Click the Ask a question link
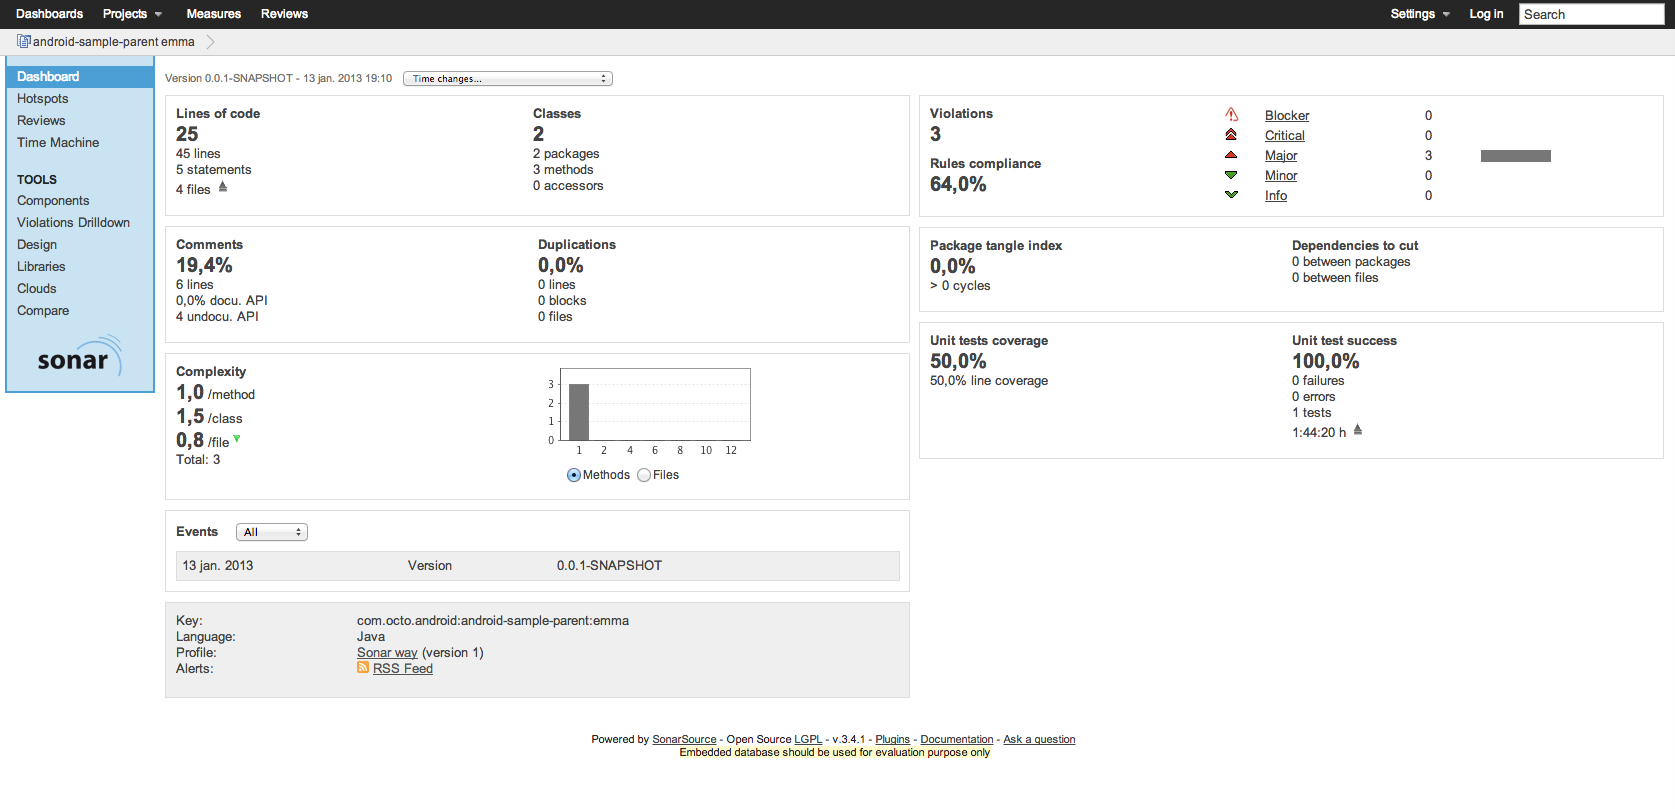 point(1039,740)
